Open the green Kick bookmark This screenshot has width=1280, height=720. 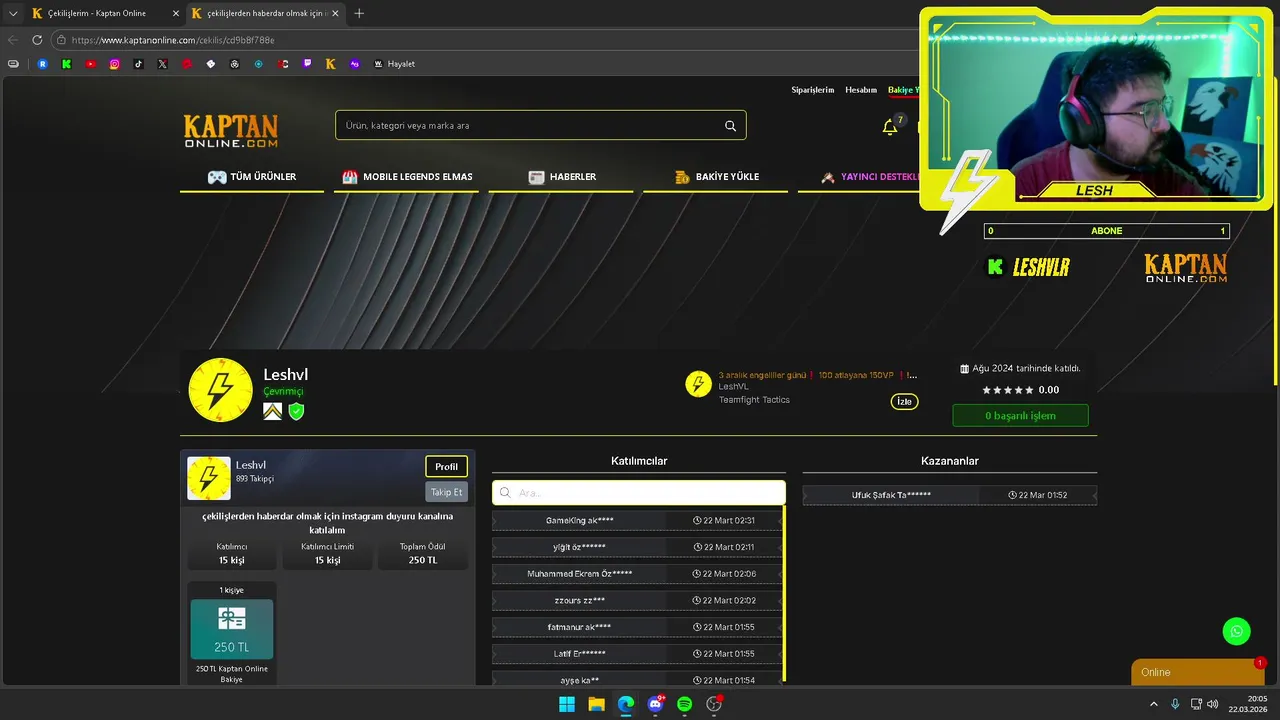pyautogui.click(x=67, y=64)
